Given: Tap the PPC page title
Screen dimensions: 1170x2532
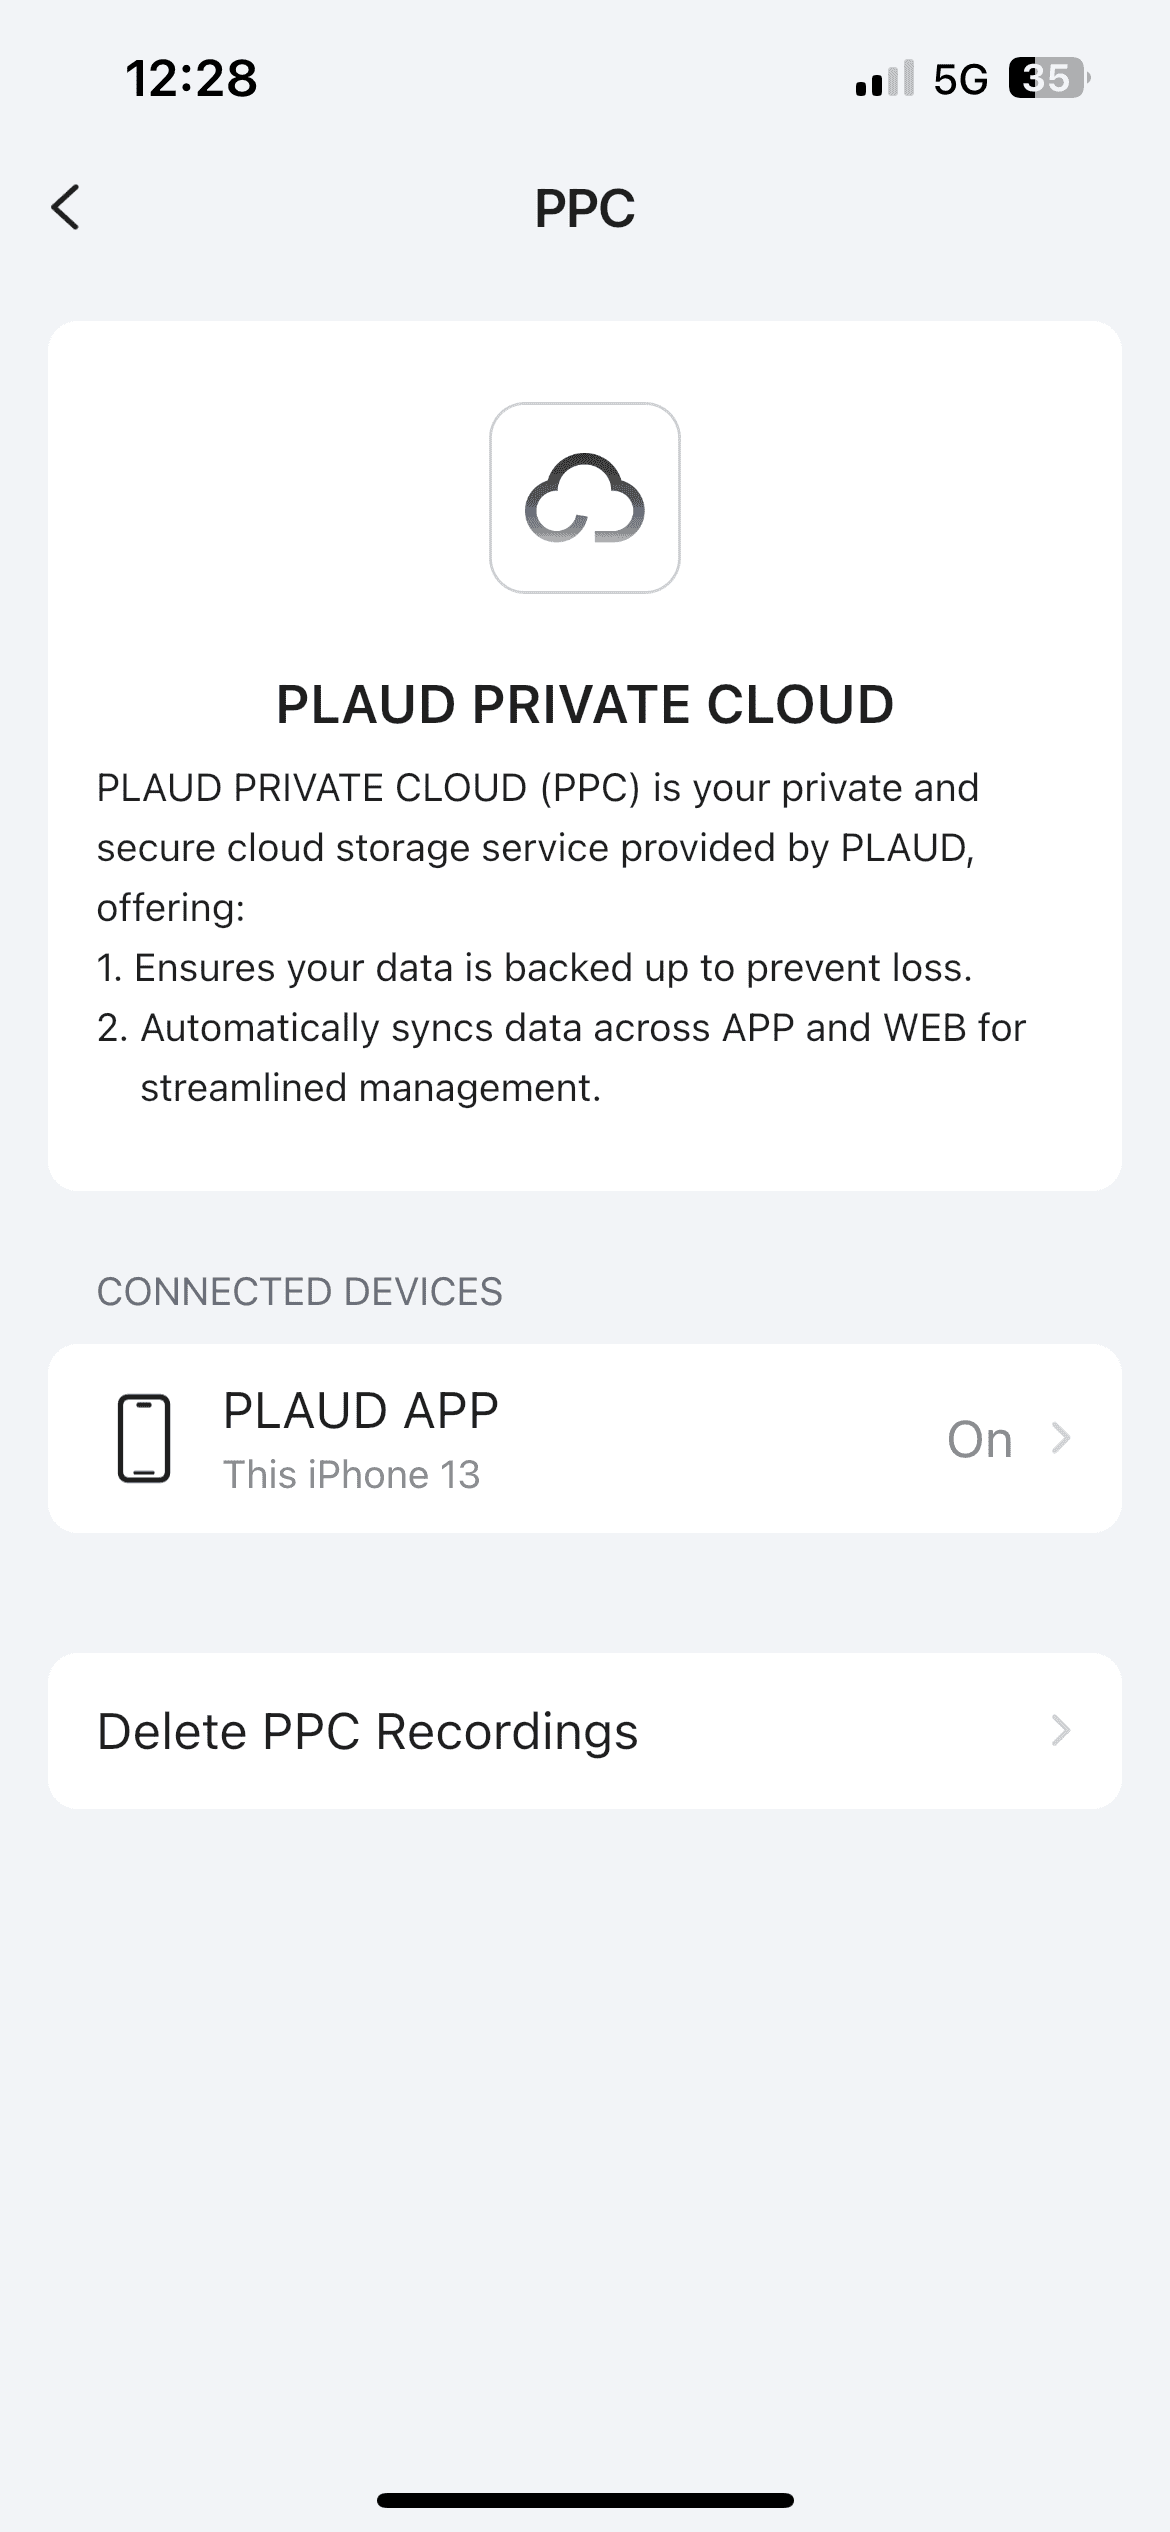Looking at the screenshot, I should click(585, 208).
